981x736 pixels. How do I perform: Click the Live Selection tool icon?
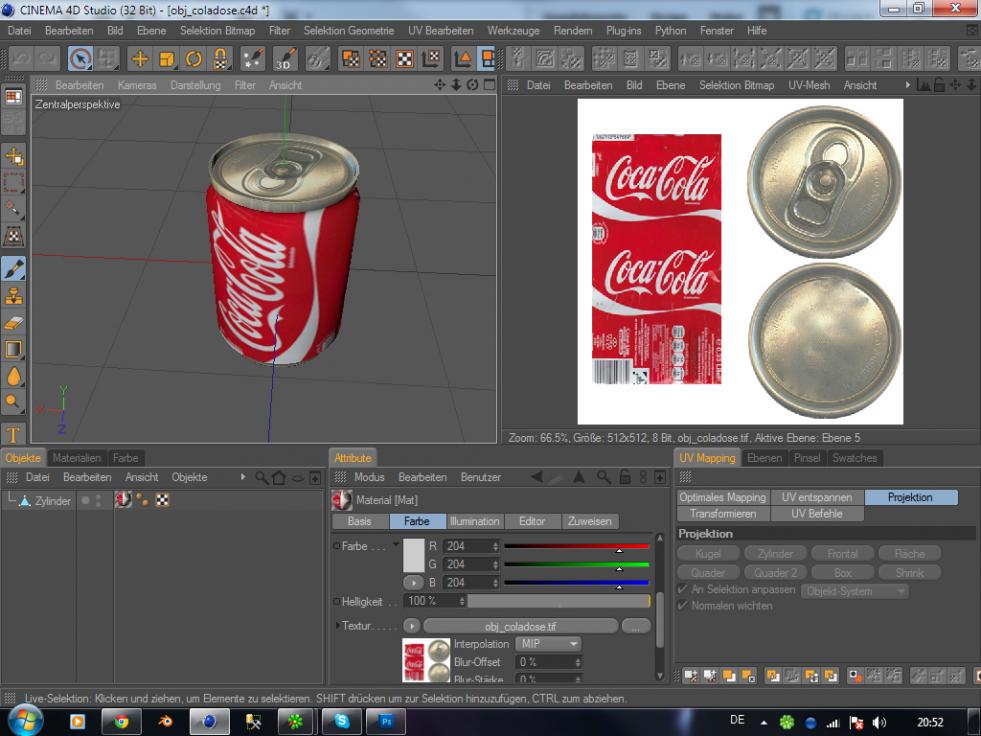[80, 59]
